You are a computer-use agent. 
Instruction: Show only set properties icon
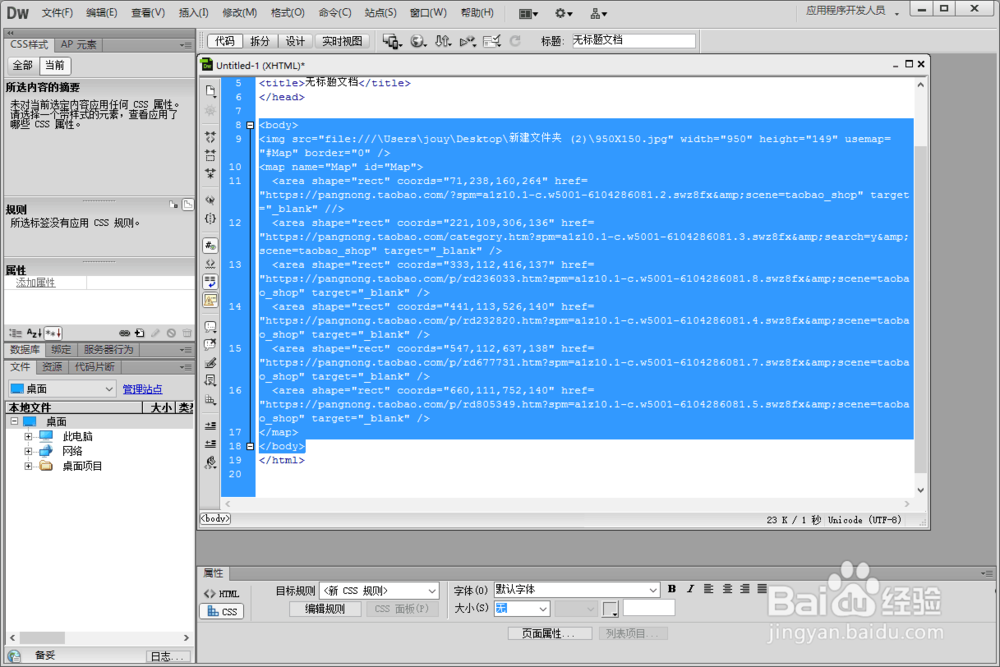point(54,333)
